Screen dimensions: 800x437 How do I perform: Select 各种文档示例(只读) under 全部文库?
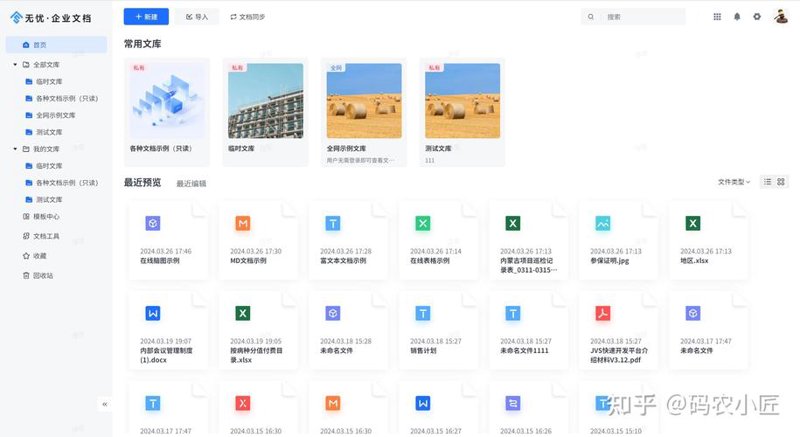coord(66,98)
